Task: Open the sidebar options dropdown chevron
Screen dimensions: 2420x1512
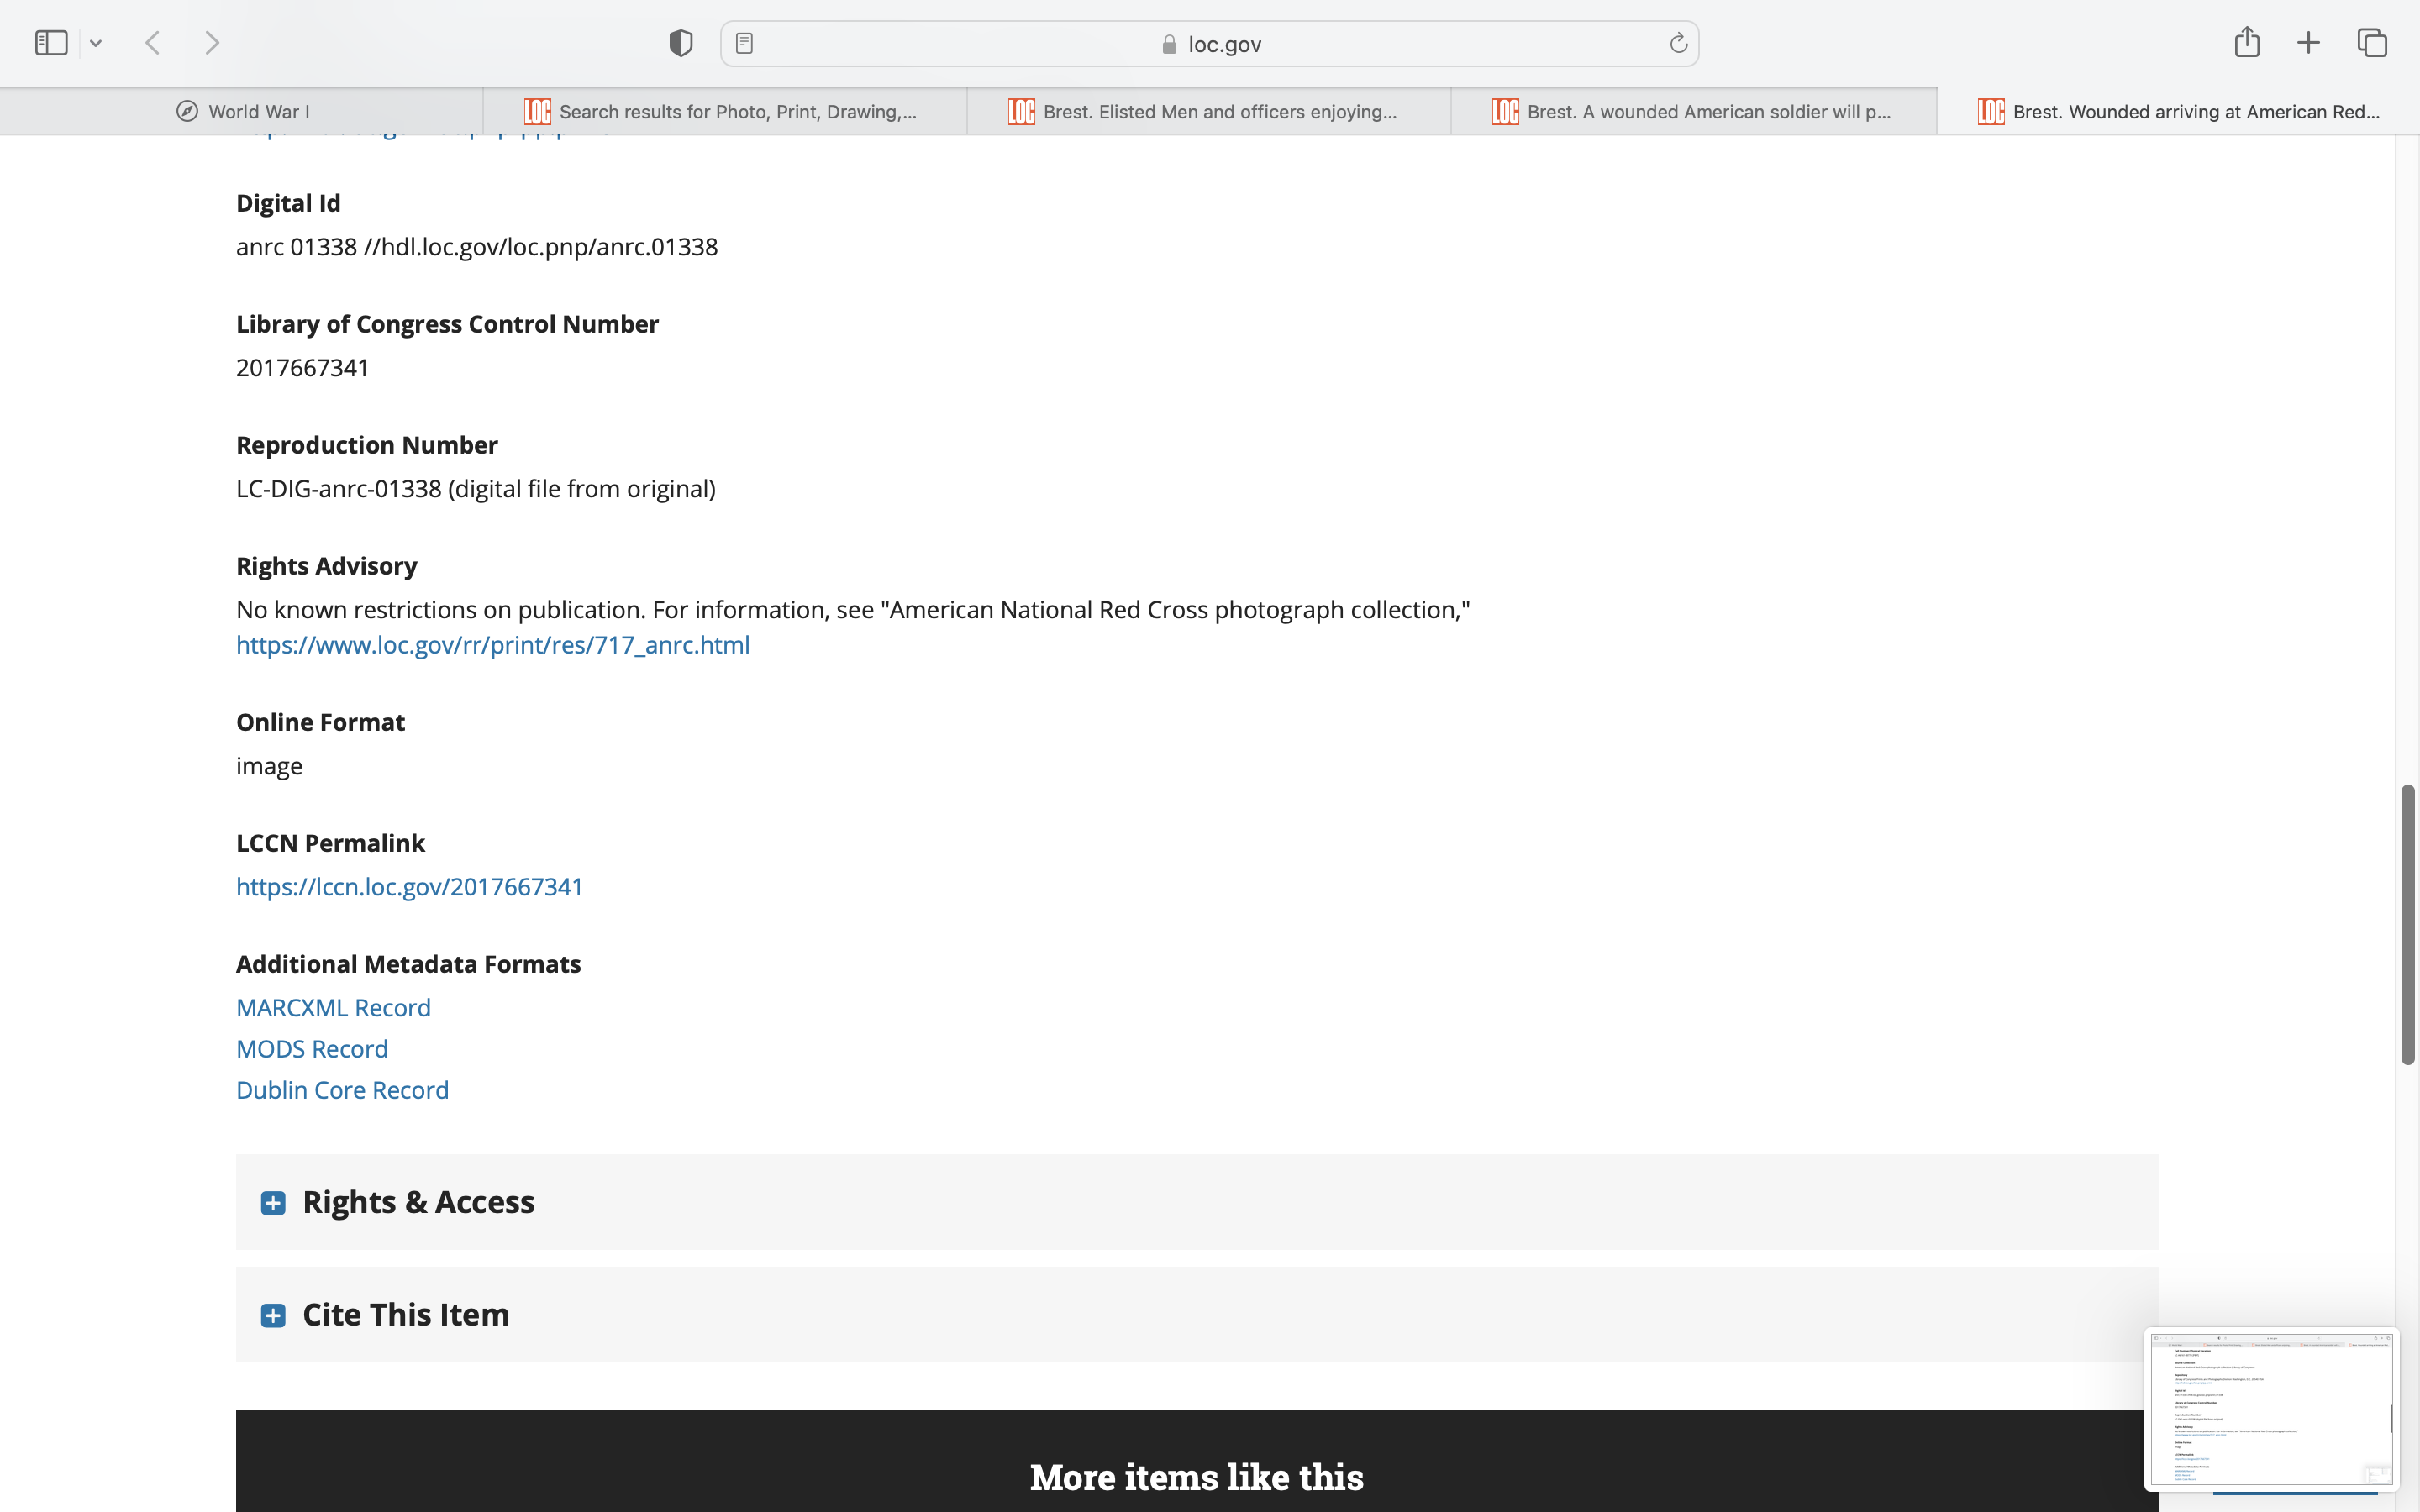Action: pos(96,43)
